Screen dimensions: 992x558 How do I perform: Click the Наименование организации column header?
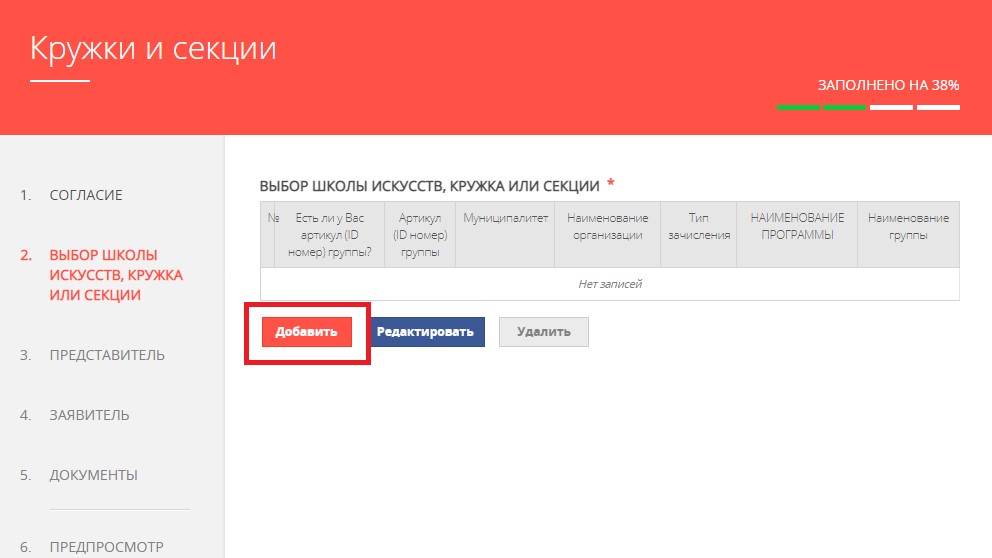pyautogui.click(x=607, y=227)
